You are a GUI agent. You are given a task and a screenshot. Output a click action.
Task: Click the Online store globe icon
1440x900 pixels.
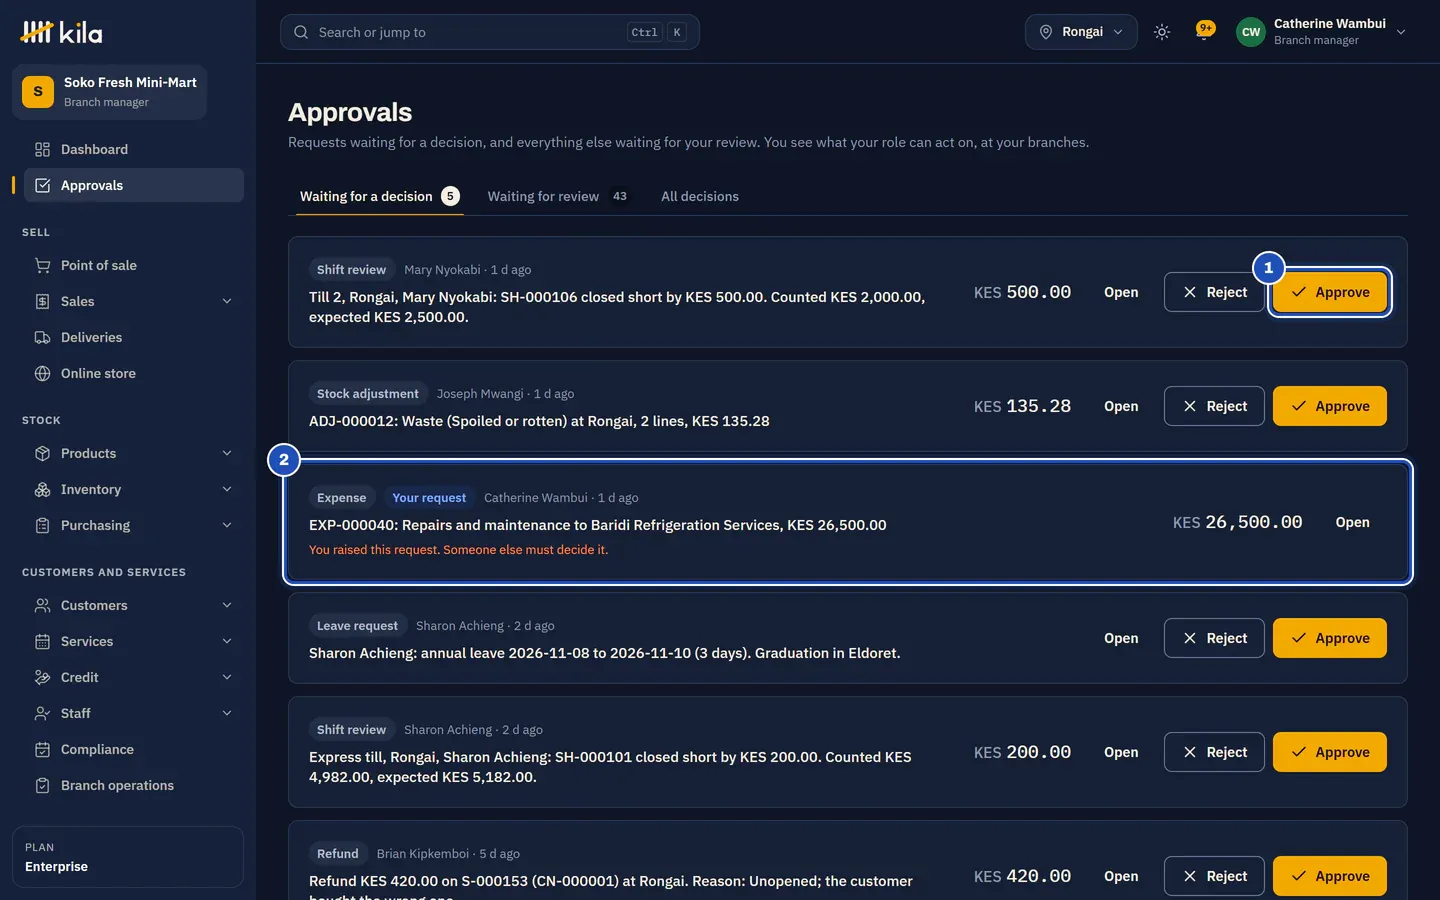coord(42,373)
